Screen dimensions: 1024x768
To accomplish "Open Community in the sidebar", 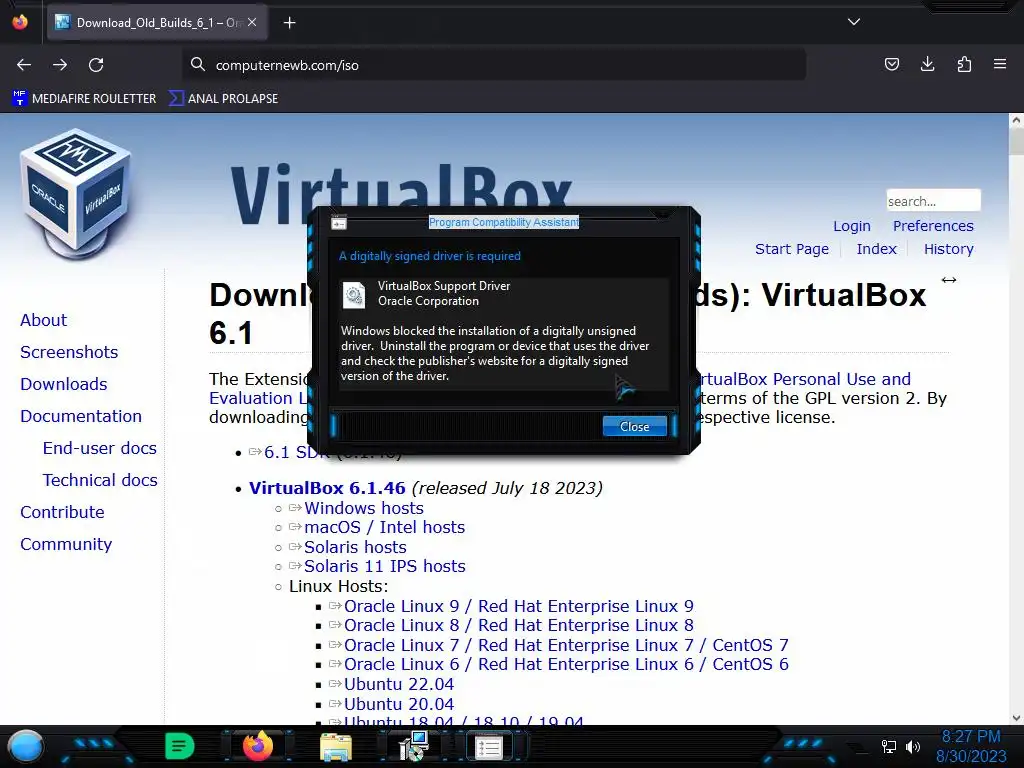I will 66,544.
